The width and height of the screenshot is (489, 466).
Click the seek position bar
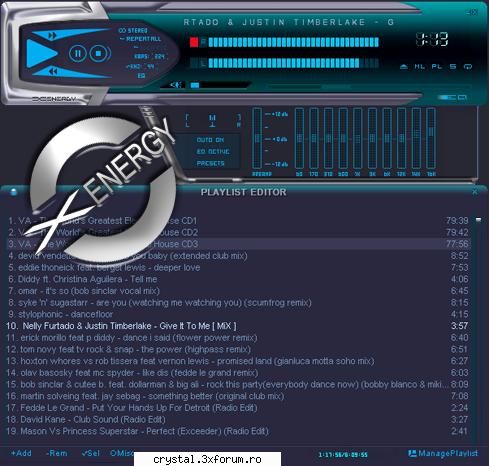point(370,87)
